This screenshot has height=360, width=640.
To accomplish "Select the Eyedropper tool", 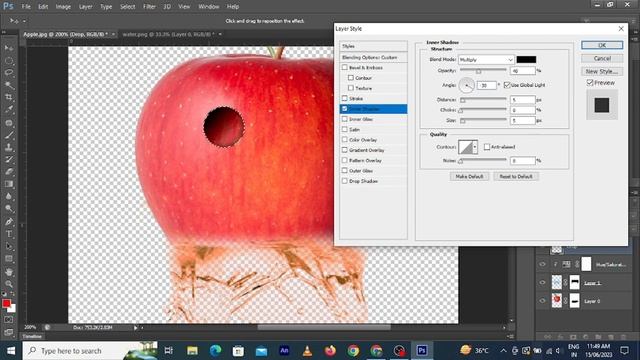I will click(x=9, y=109).
